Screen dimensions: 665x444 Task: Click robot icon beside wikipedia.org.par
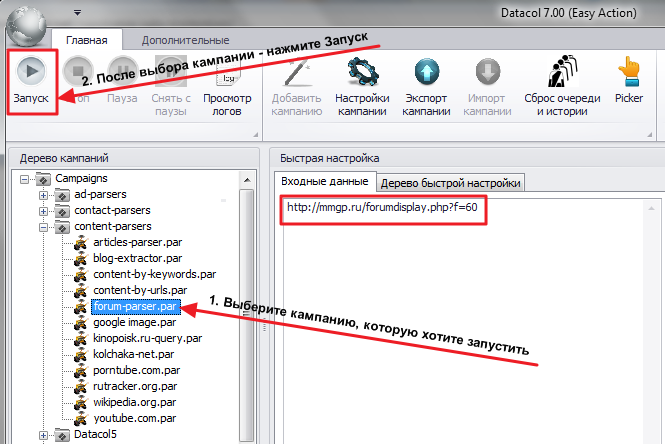pyautogui.click(x=81, y=403)
